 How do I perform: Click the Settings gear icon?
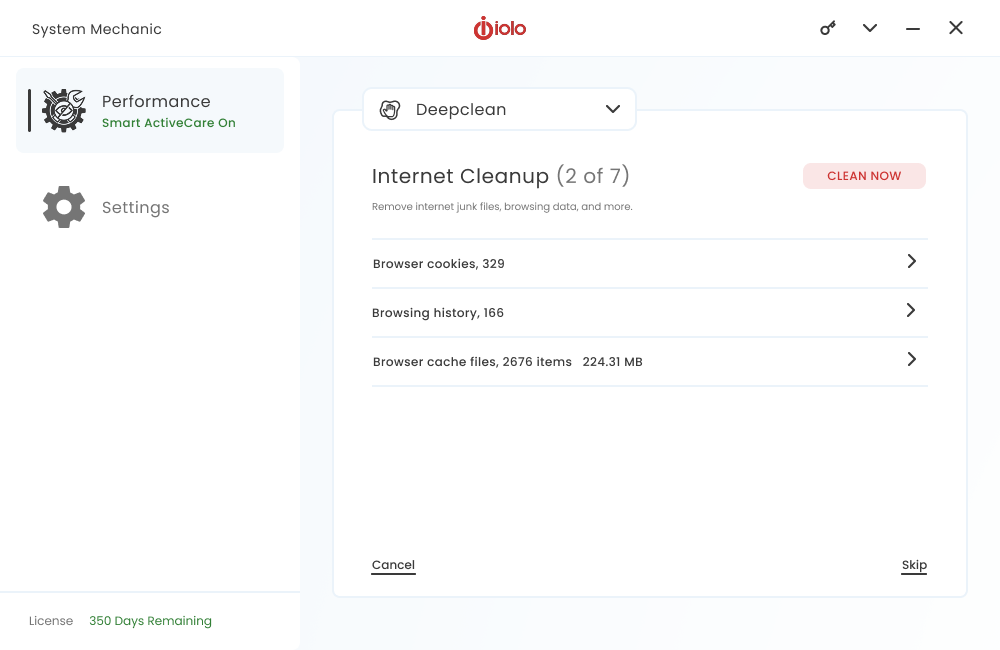(64, 207)
